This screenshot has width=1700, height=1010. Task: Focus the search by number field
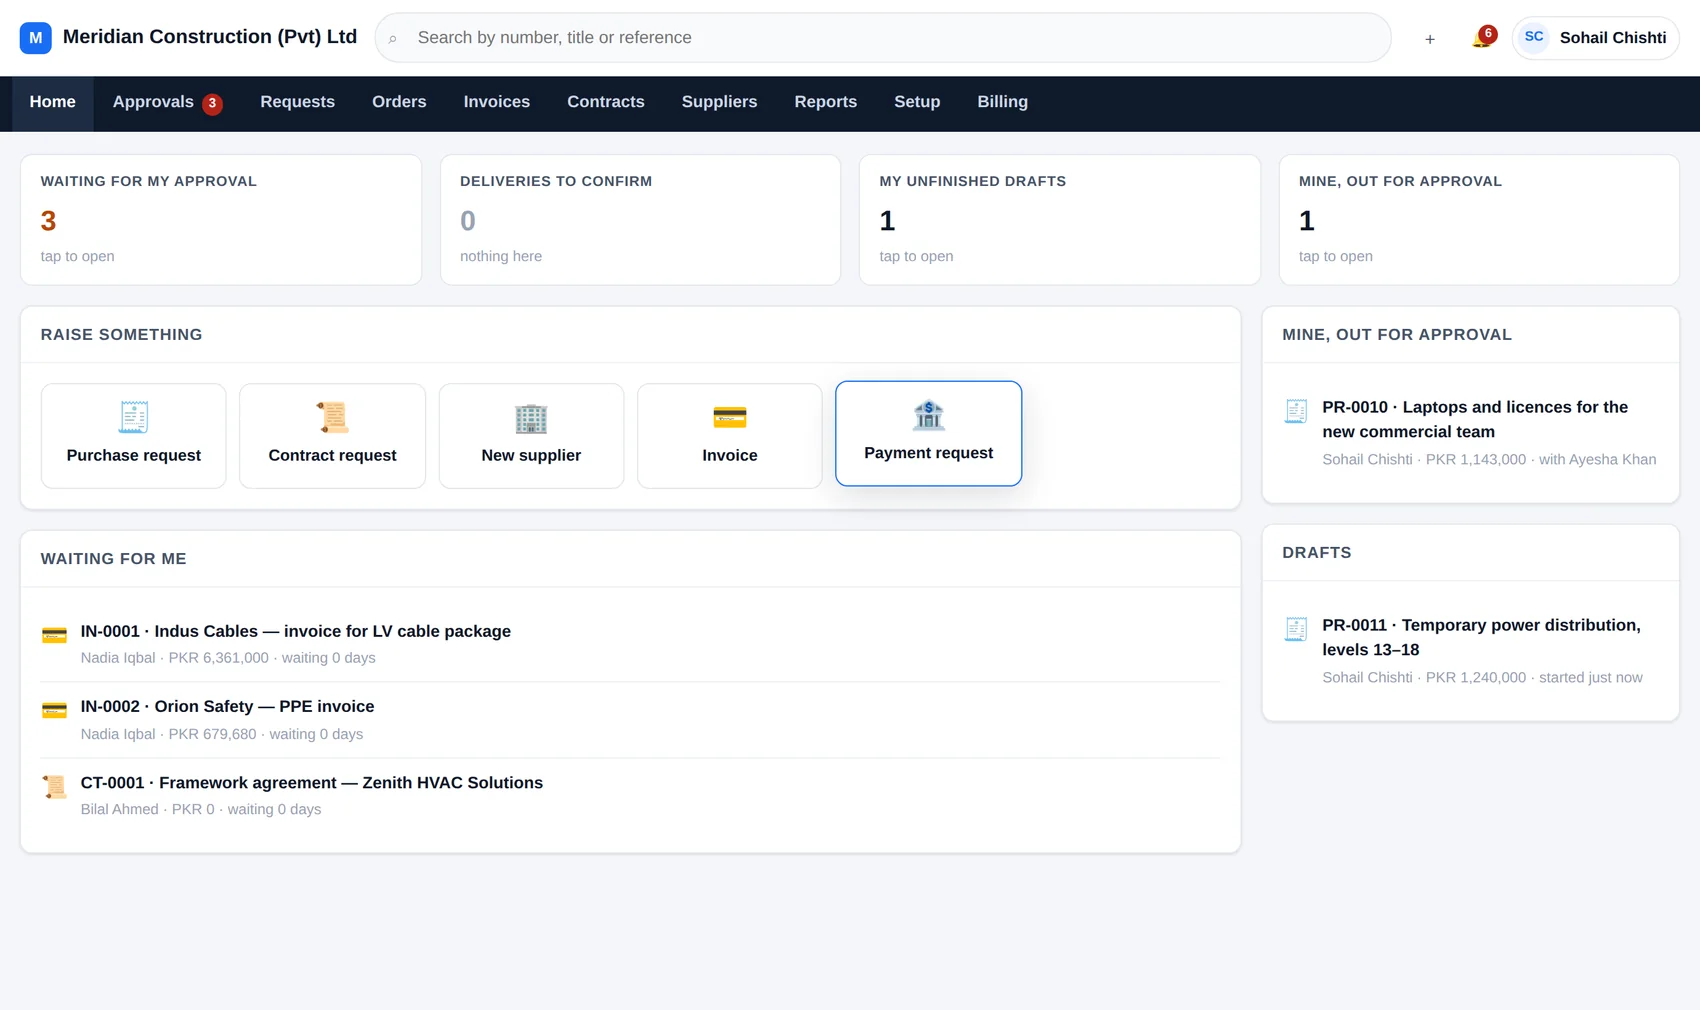tap(883, 38)
